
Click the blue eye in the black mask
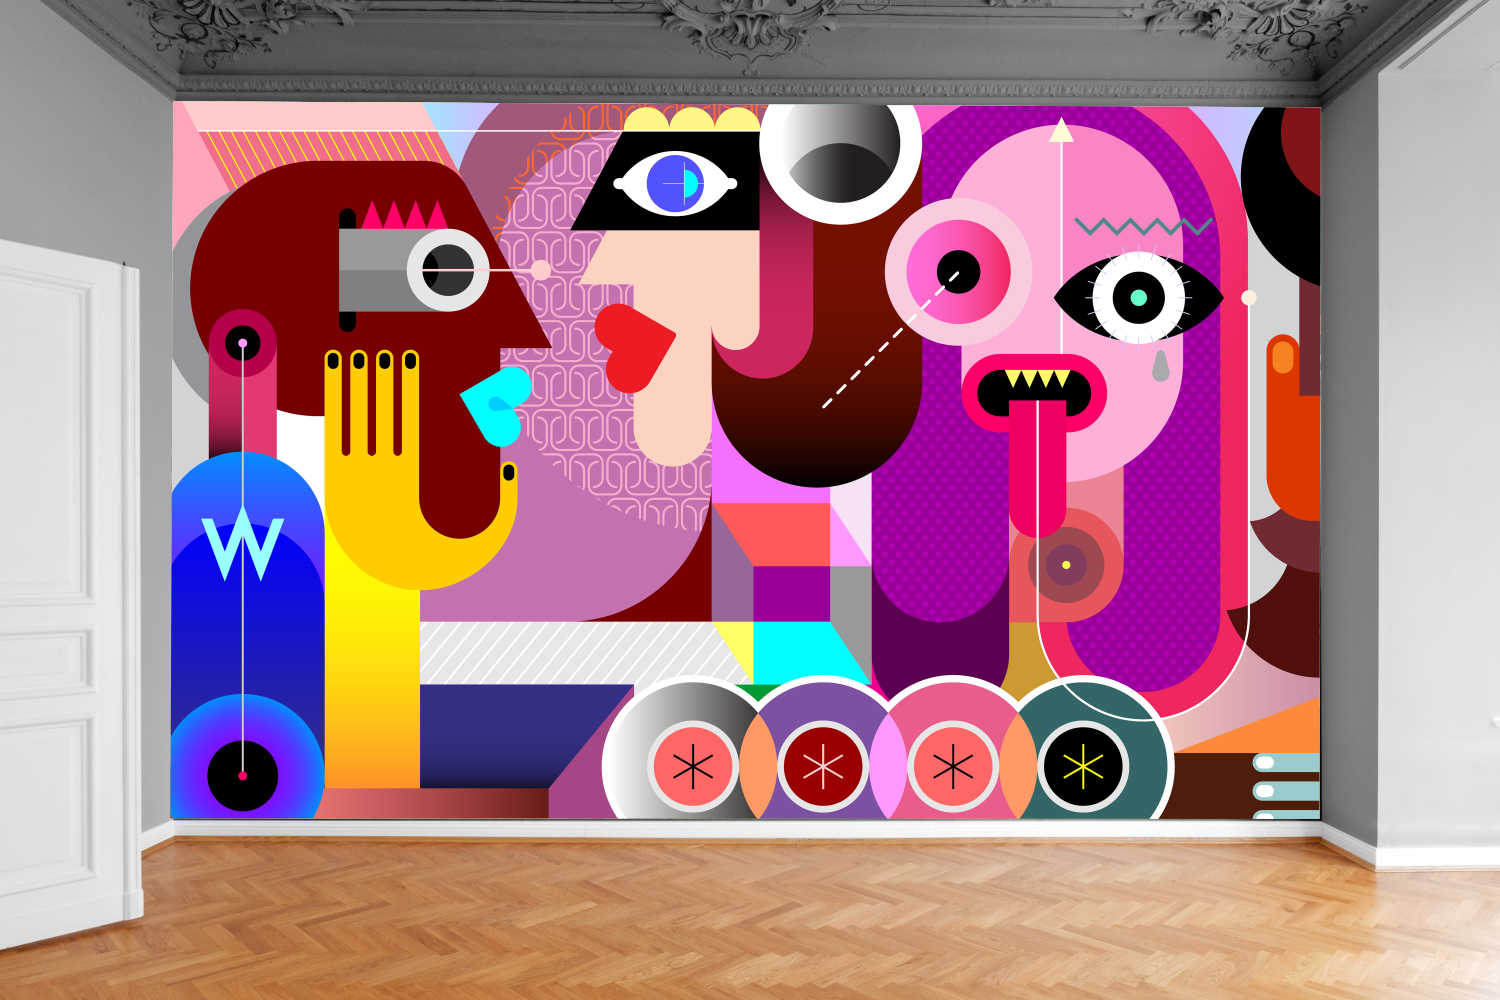[675, 184]
